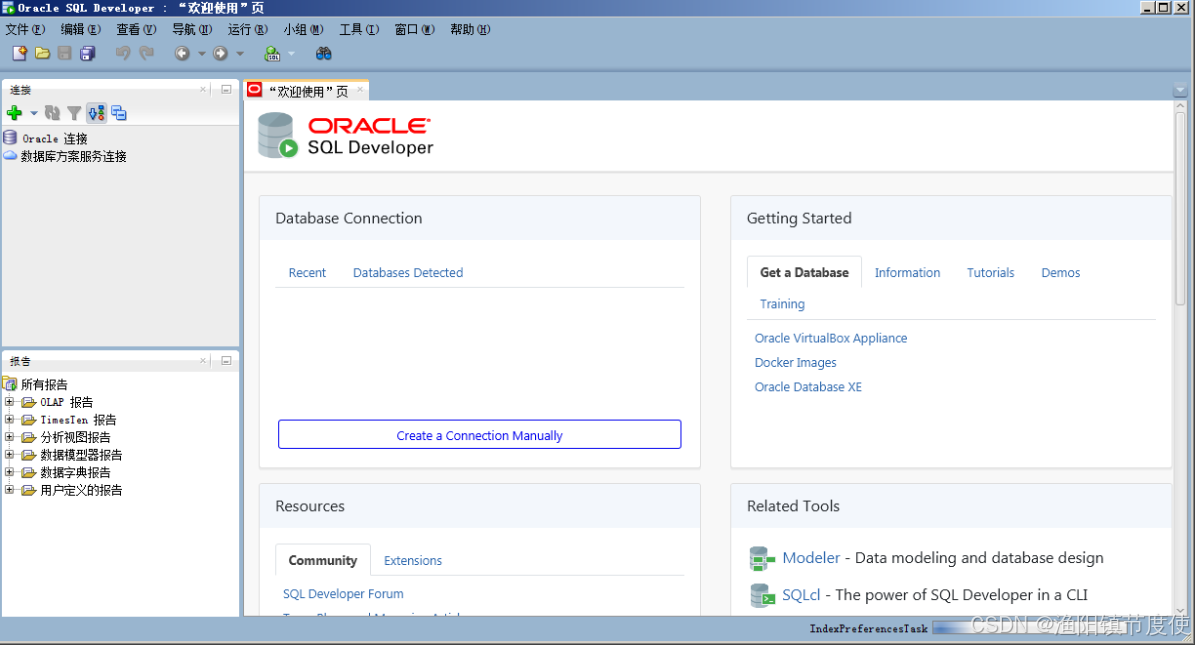Click the Oracle 连接 database icon
The height and width of the screenshot is (645, 1195).
click(x=10, y=138)
